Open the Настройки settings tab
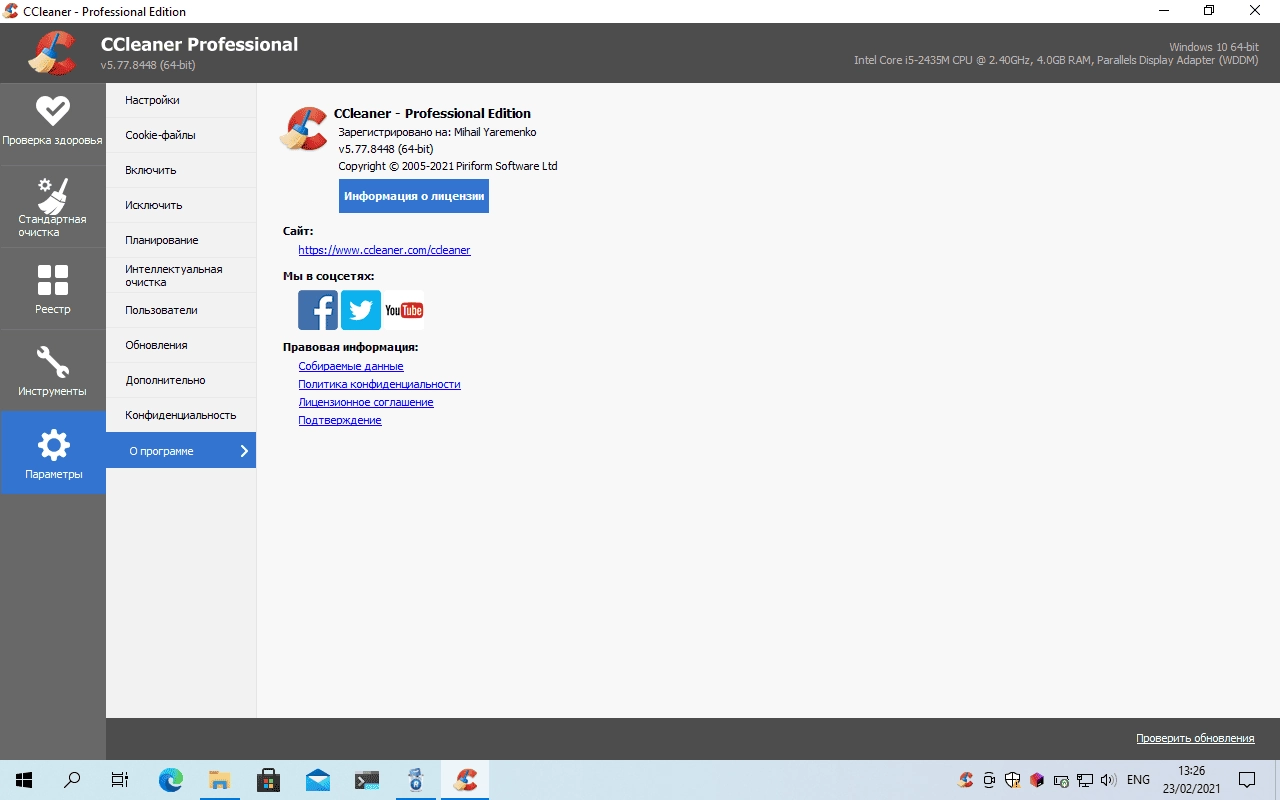Viewport: 1280px width, 800px height. point(181,100)
